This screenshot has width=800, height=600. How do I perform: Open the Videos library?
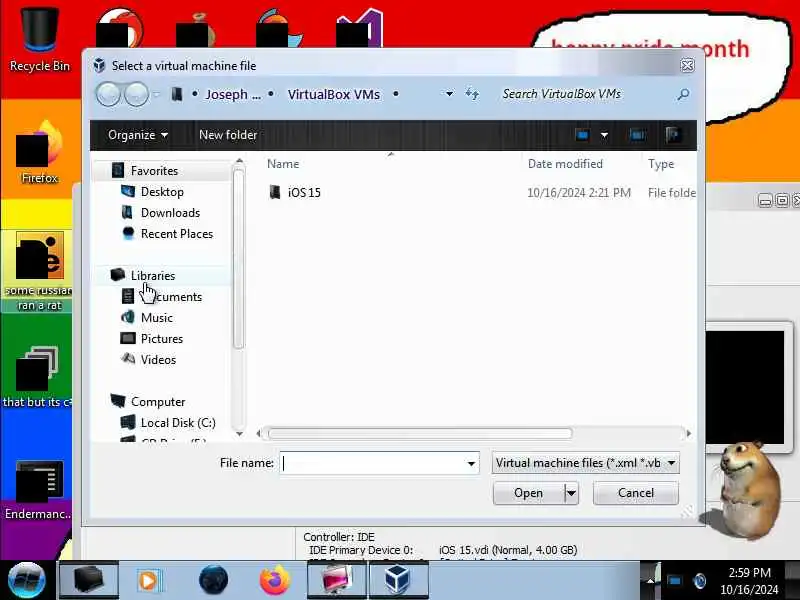158,360
